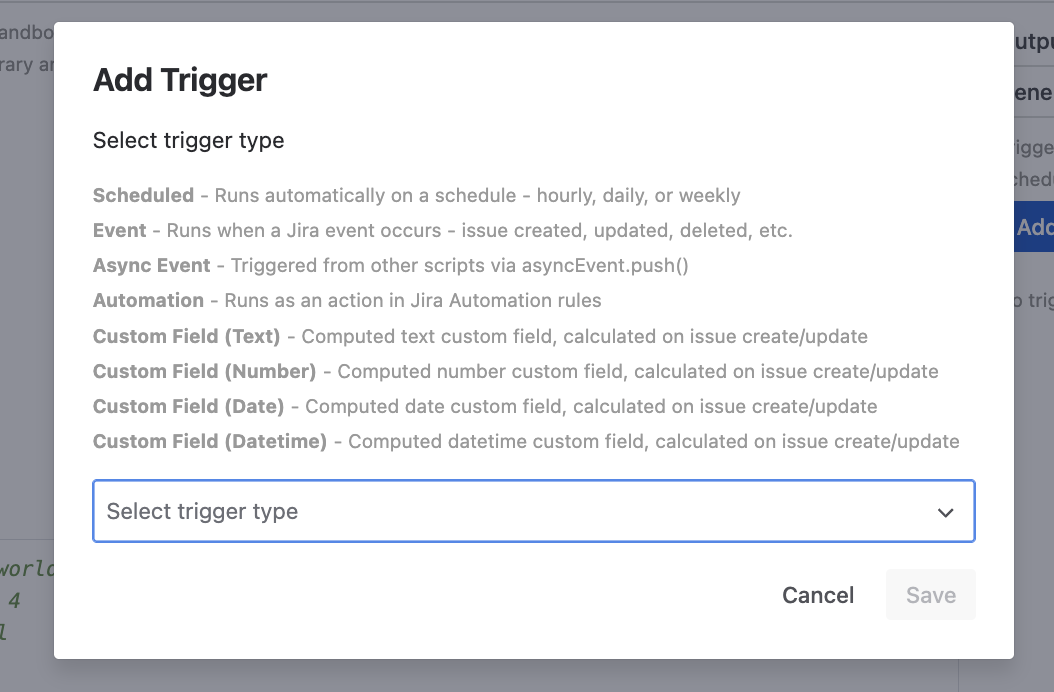Click the bold Event trigger description label

click(120, 230)
